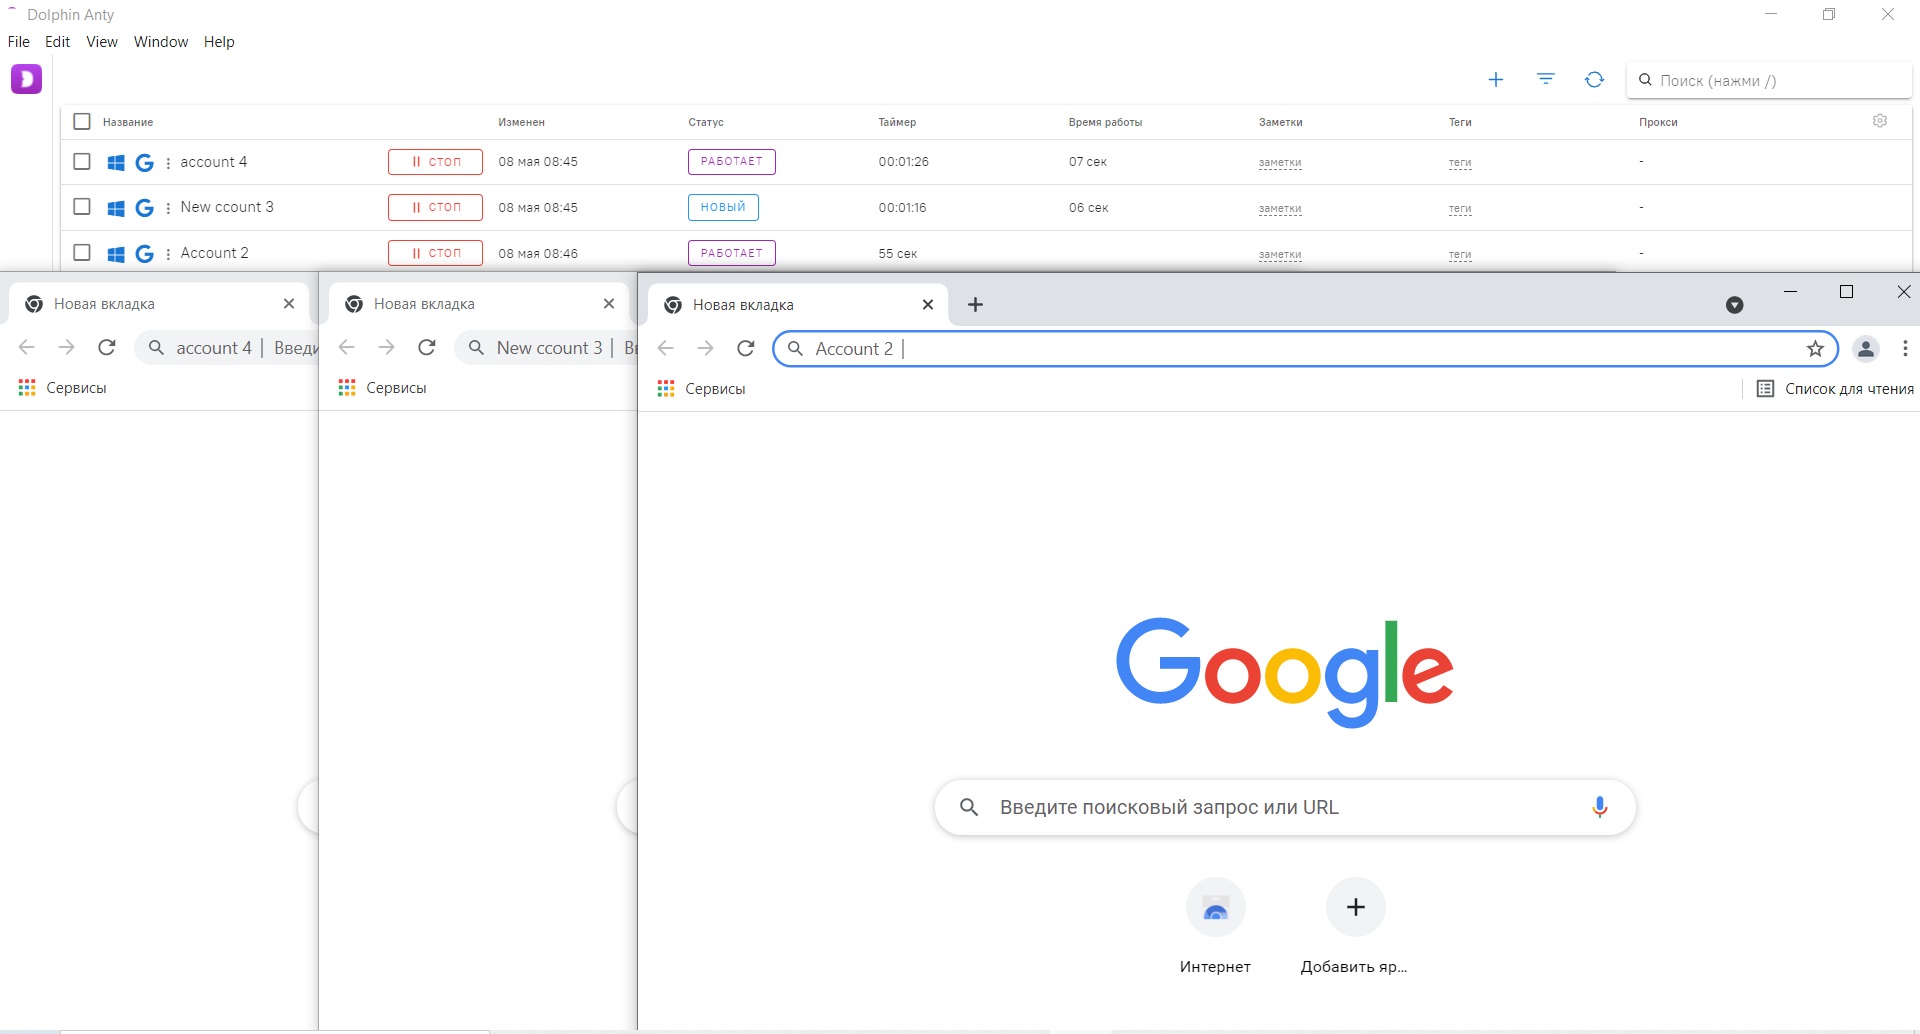Open the View menu

pyautogui.click(x=101, y=42)
